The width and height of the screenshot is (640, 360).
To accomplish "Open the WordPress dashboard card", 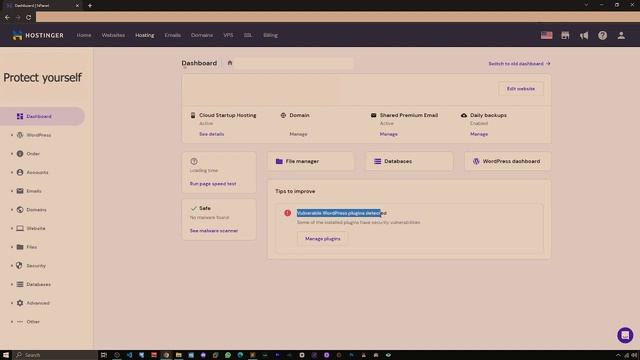I will pos(507,161).
